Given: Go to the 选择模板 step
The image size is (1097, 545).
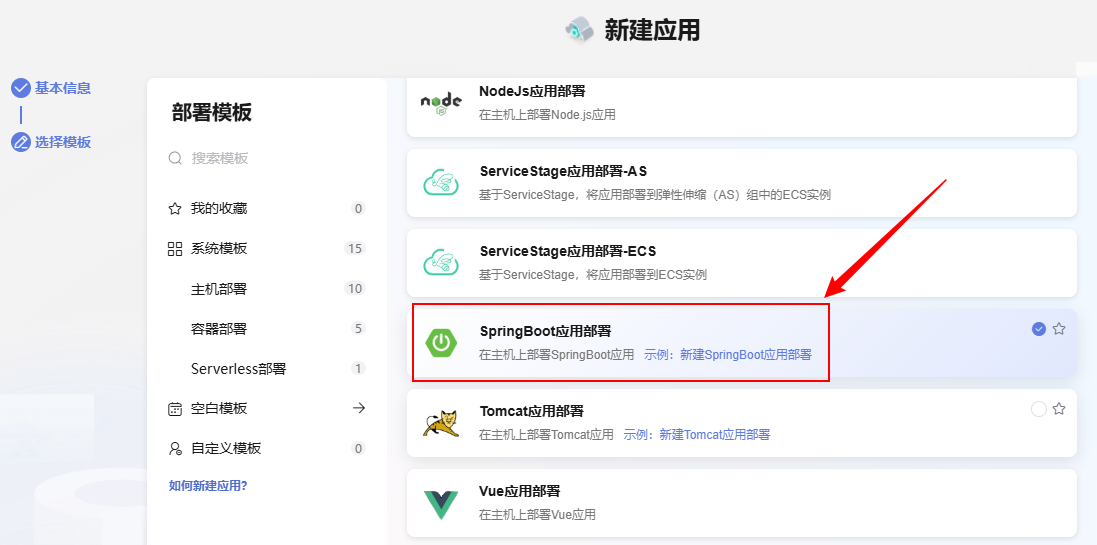Looking at the screenshot, I should (63, 142).
